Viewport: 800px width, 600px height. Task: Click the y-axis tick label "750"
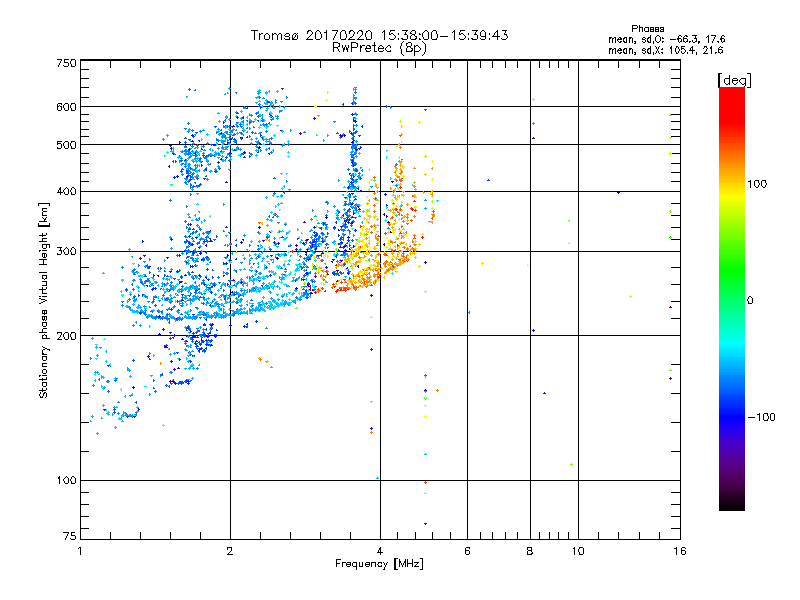66,63
